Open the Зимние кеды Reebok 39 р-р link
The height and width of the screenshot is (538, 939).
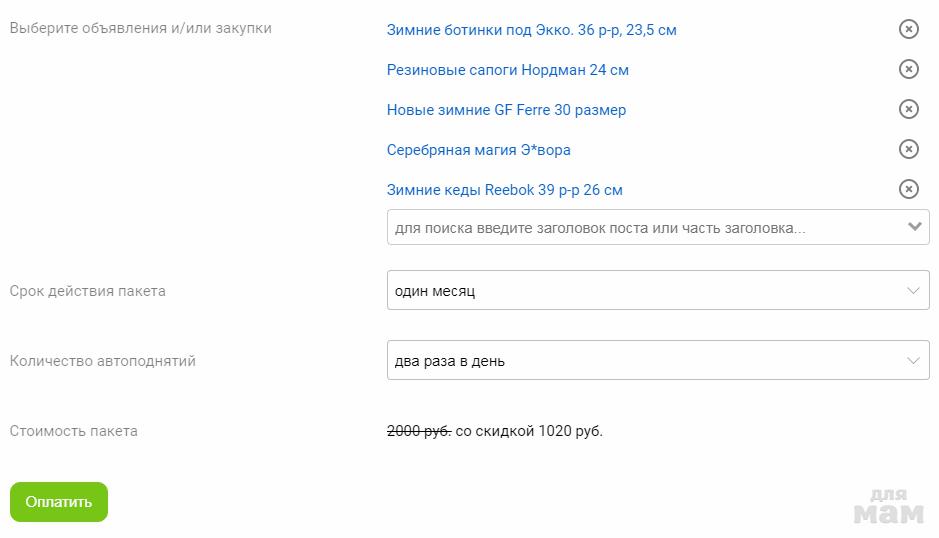click(511, 190)
